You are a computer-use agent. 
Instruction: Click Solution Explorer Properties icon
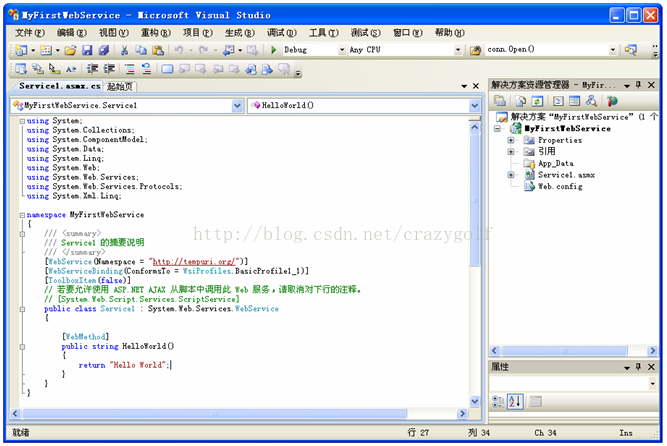500,101
